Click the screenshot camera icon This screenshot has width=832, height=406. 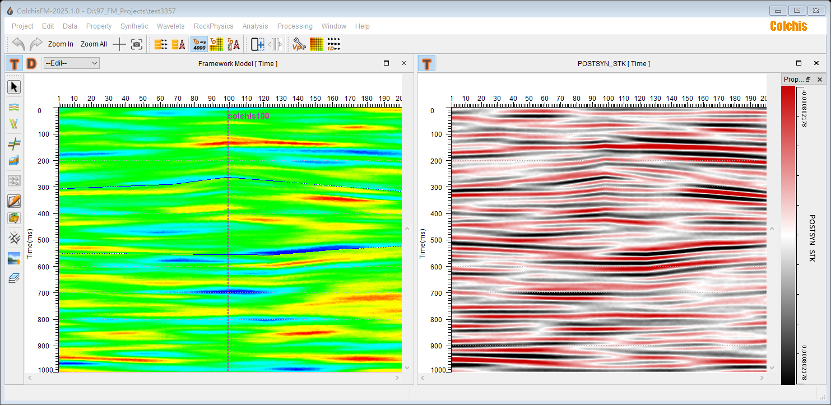137,44
